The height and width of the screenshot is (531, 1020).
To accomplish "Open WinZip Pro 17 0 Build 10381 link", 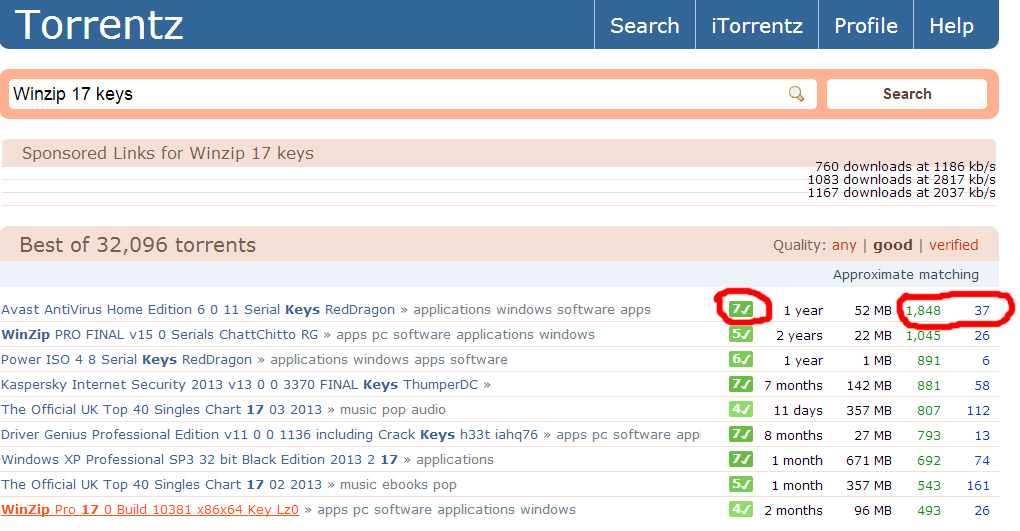I will (x=150, y=510).
